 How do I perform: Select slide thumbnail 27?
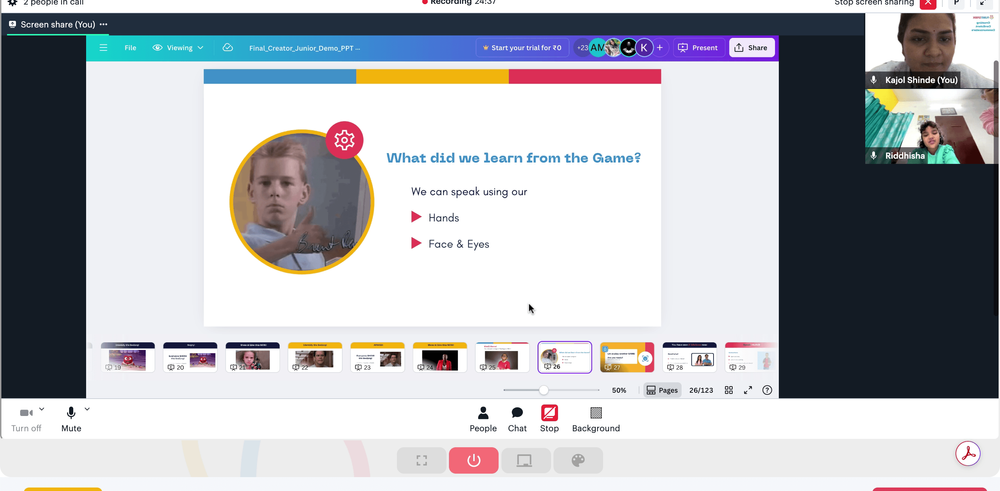point(627,357)
